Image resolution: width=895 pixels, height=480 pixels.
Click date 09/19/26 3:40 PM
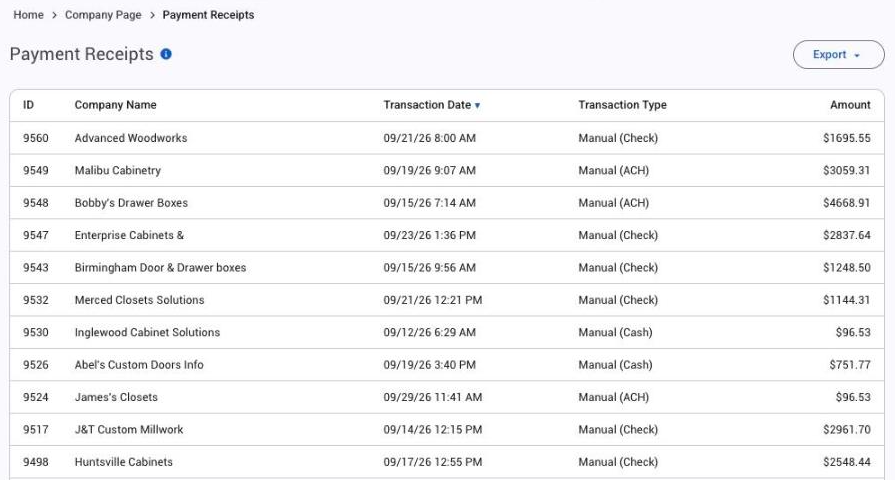429,365
